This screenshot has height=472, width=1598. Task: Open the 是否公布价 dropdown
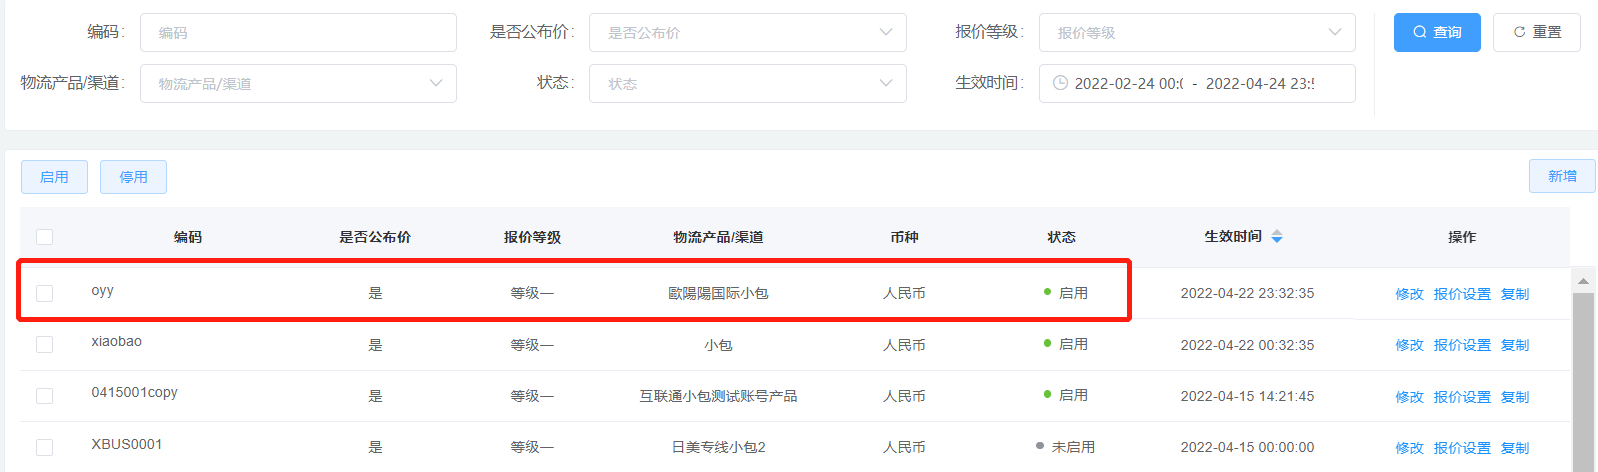click(x=747, y=32)
